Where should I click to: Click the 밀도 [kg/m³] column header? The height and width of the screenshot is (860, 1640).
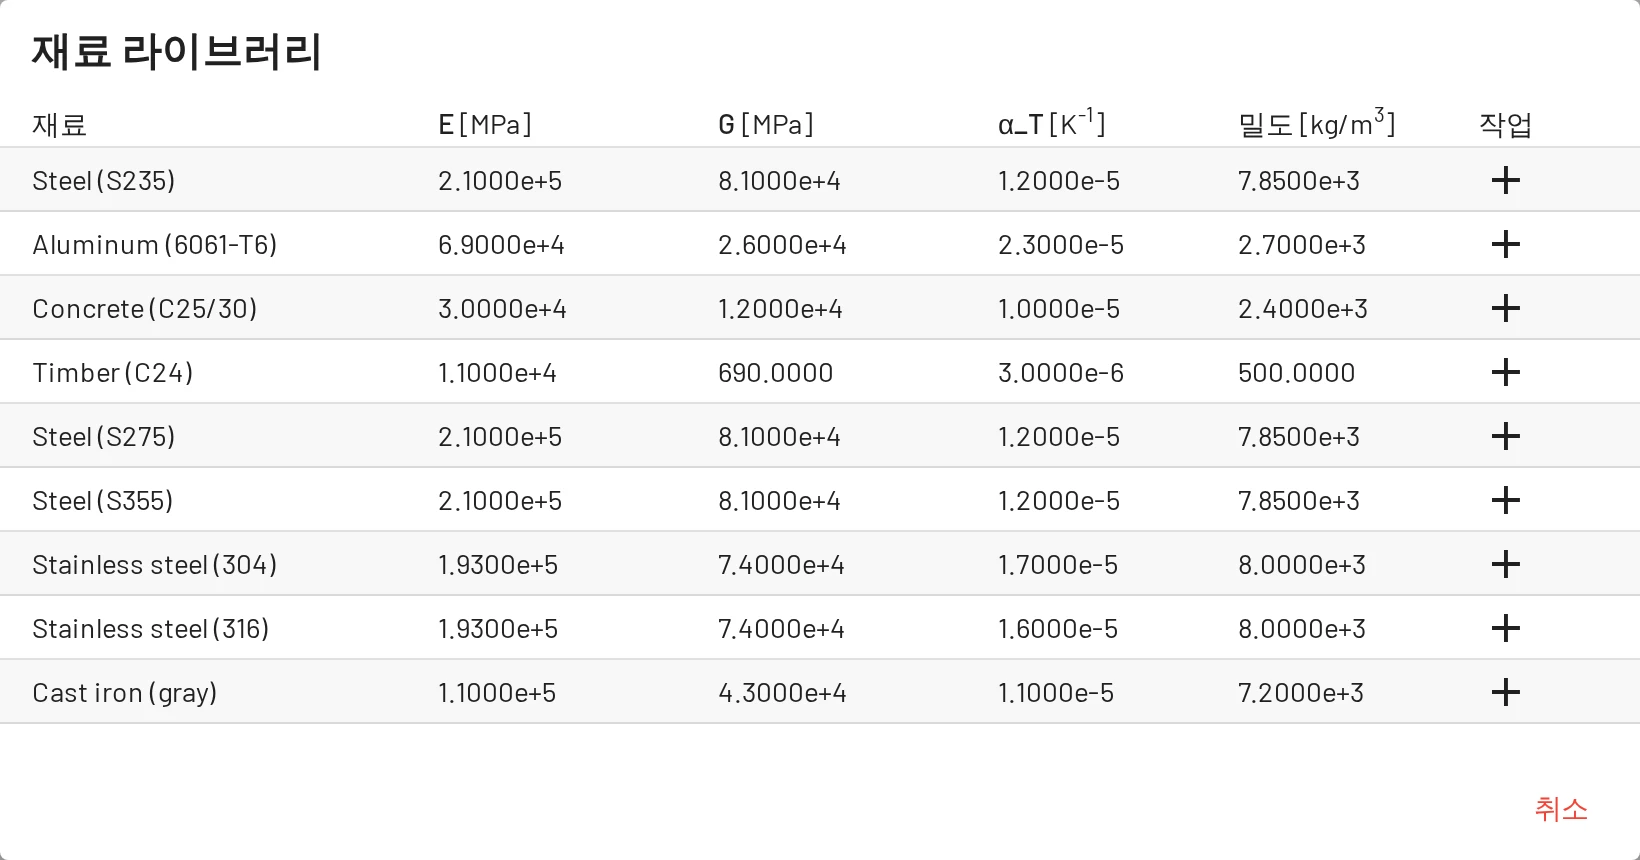click(1317, 123)
